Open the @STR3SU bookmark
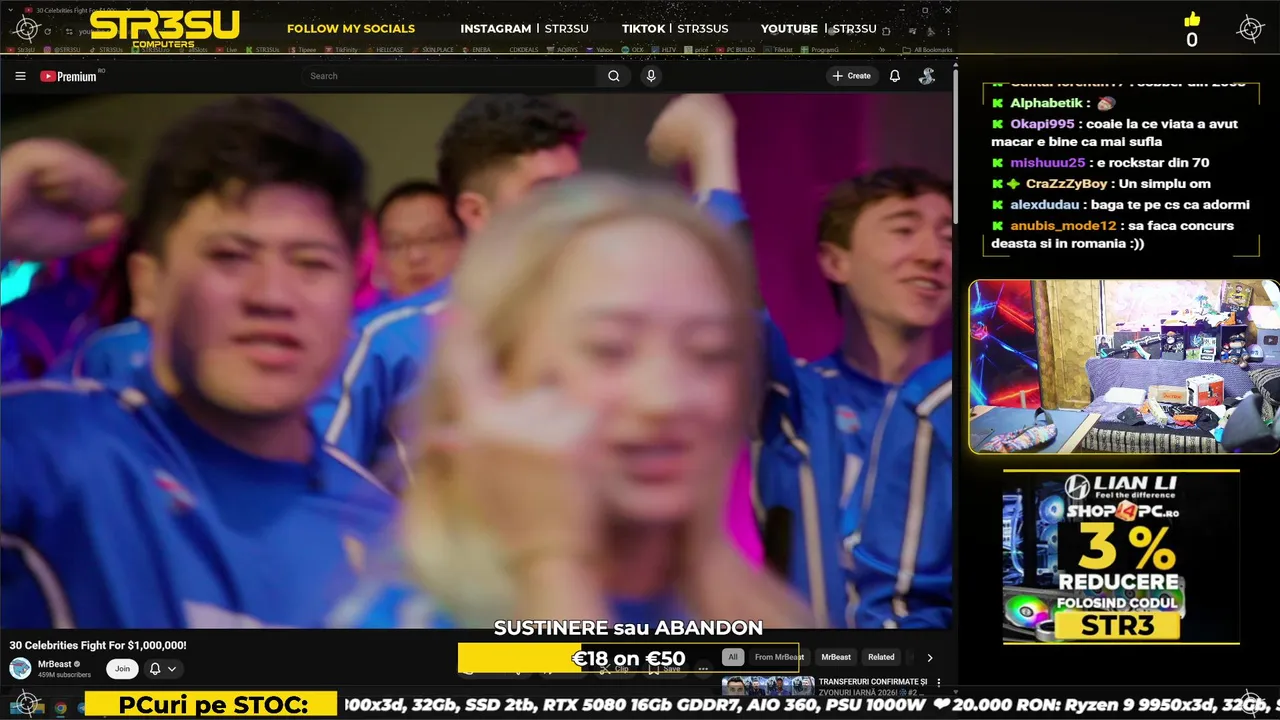1280x720 pixels. pos(61,49)
